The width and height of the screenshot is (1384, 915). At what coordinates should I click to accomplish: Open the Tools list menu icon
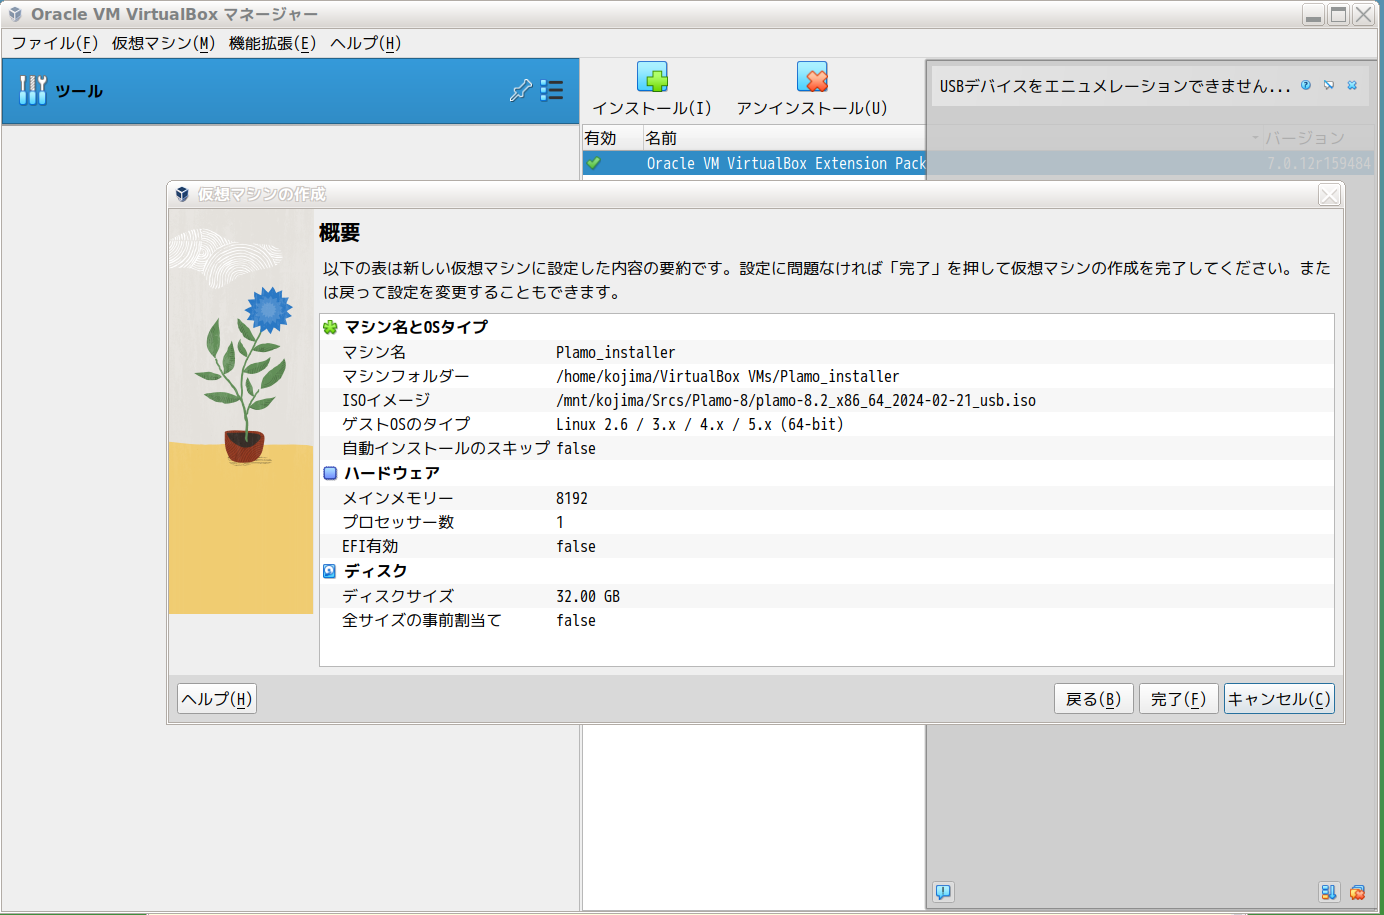click(552, 90)
